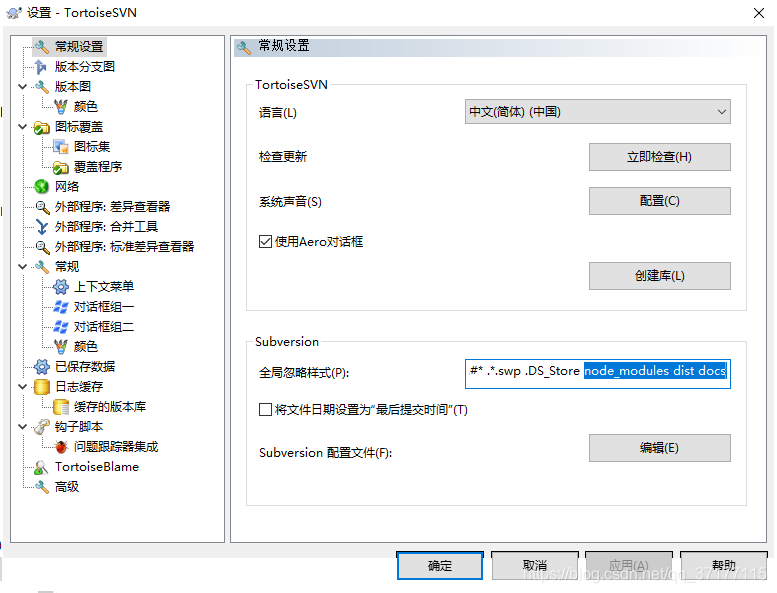
Task: Select 对话框组一 tree item
Action: (104, 307)
